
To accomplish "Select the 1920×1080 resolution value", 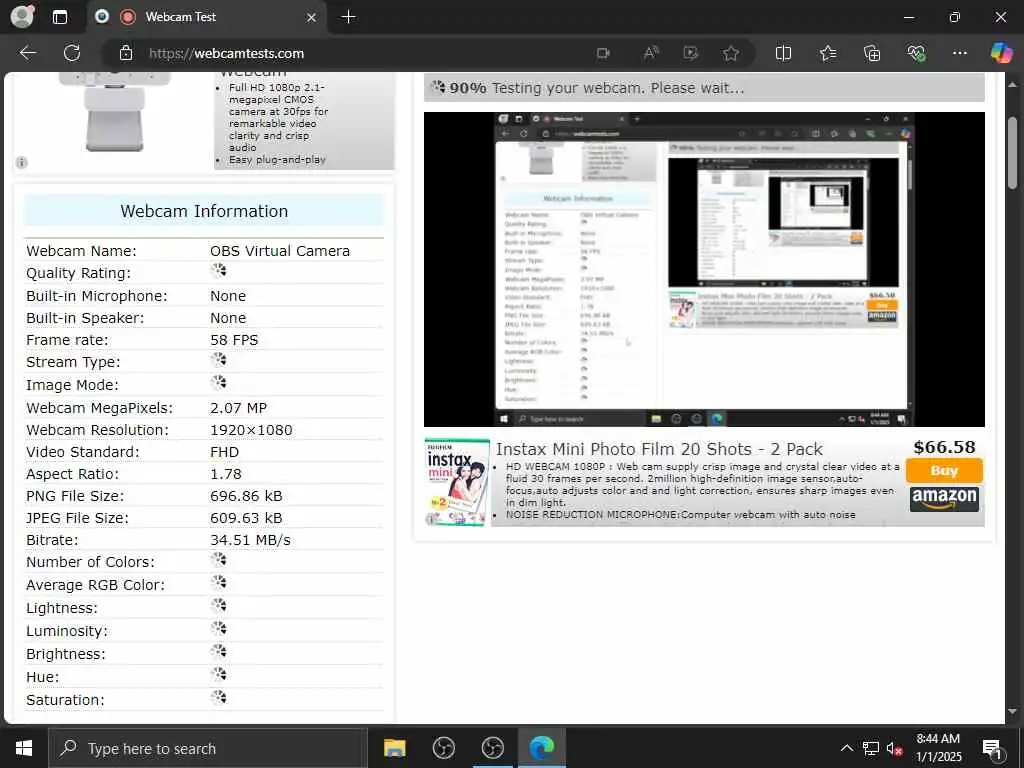I will tap(251, 430).
